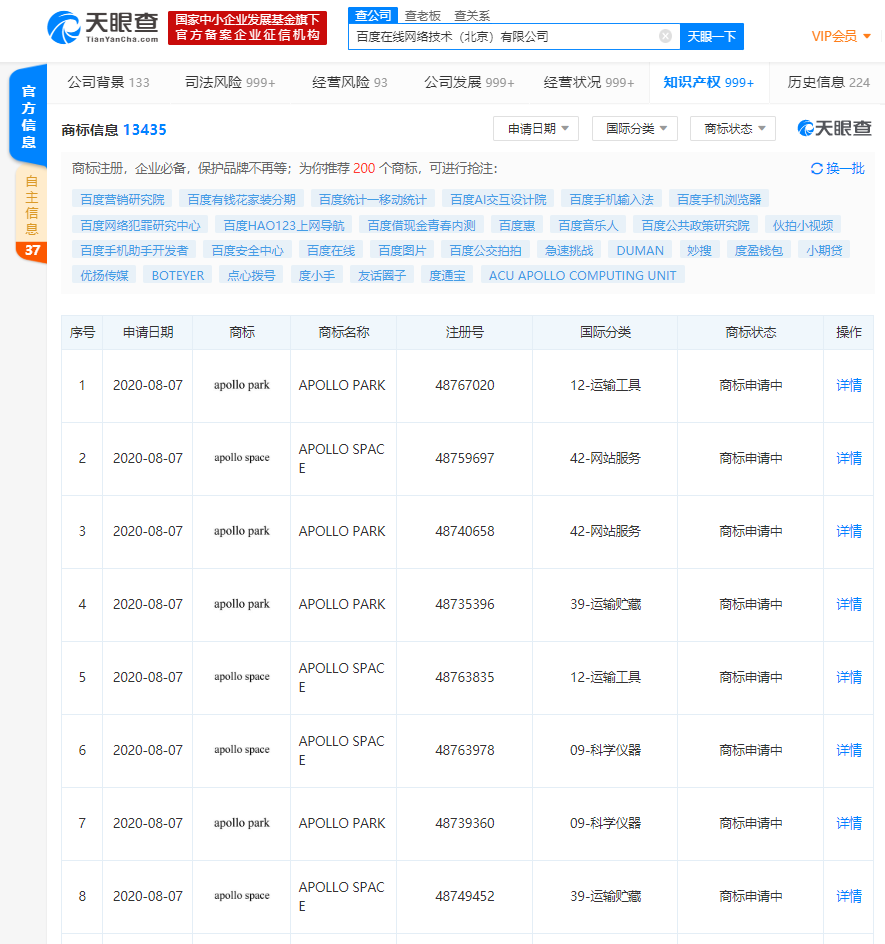
Task: Click registration number 48767020
Action: 465,385
